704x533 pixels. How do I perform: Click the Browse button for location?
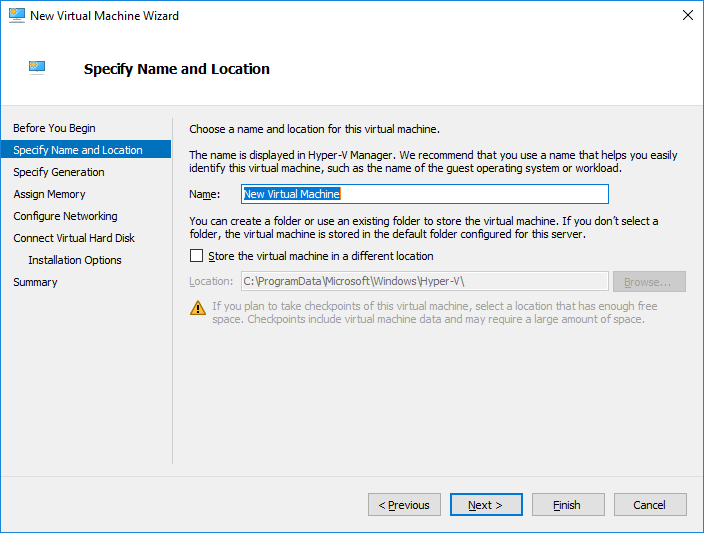click(649, 282)
